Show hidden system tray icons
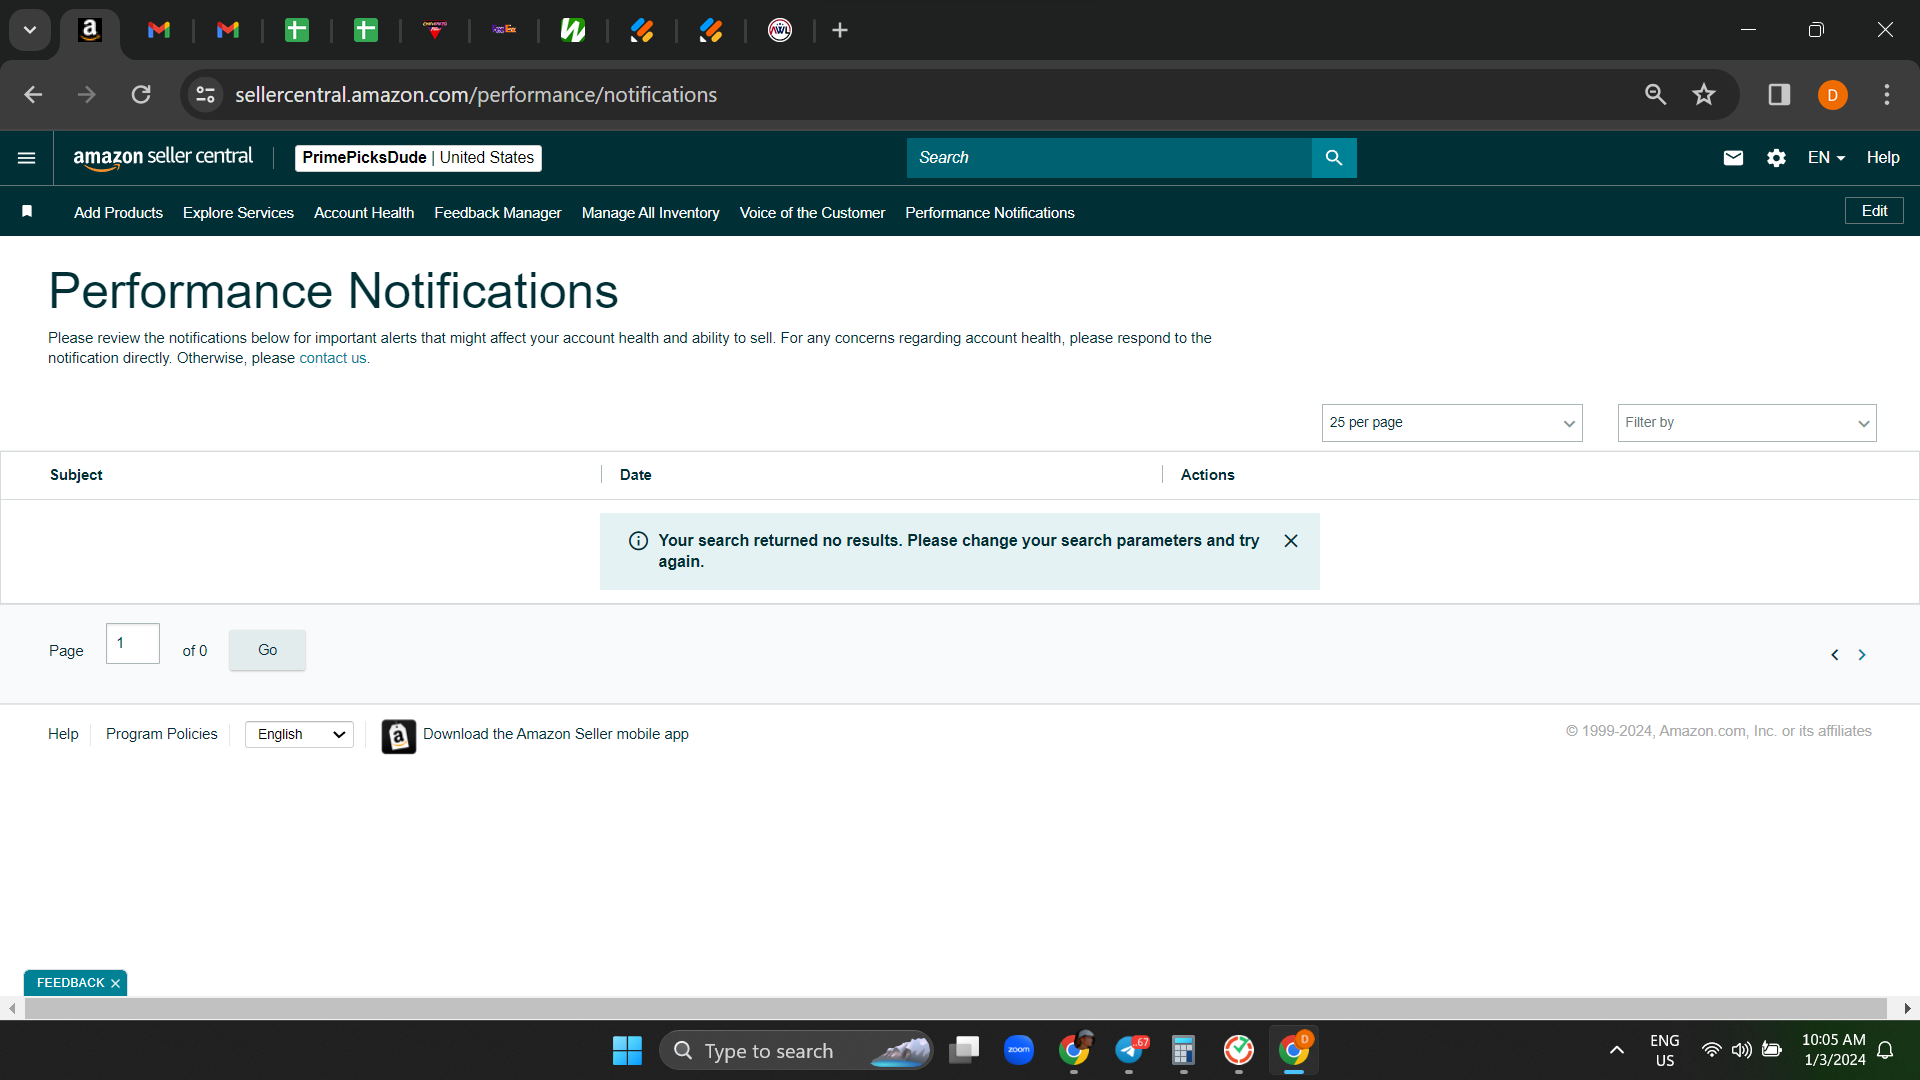Image resolution: width=1920 pixels, height=1080 pixels. (1617, 1050)
